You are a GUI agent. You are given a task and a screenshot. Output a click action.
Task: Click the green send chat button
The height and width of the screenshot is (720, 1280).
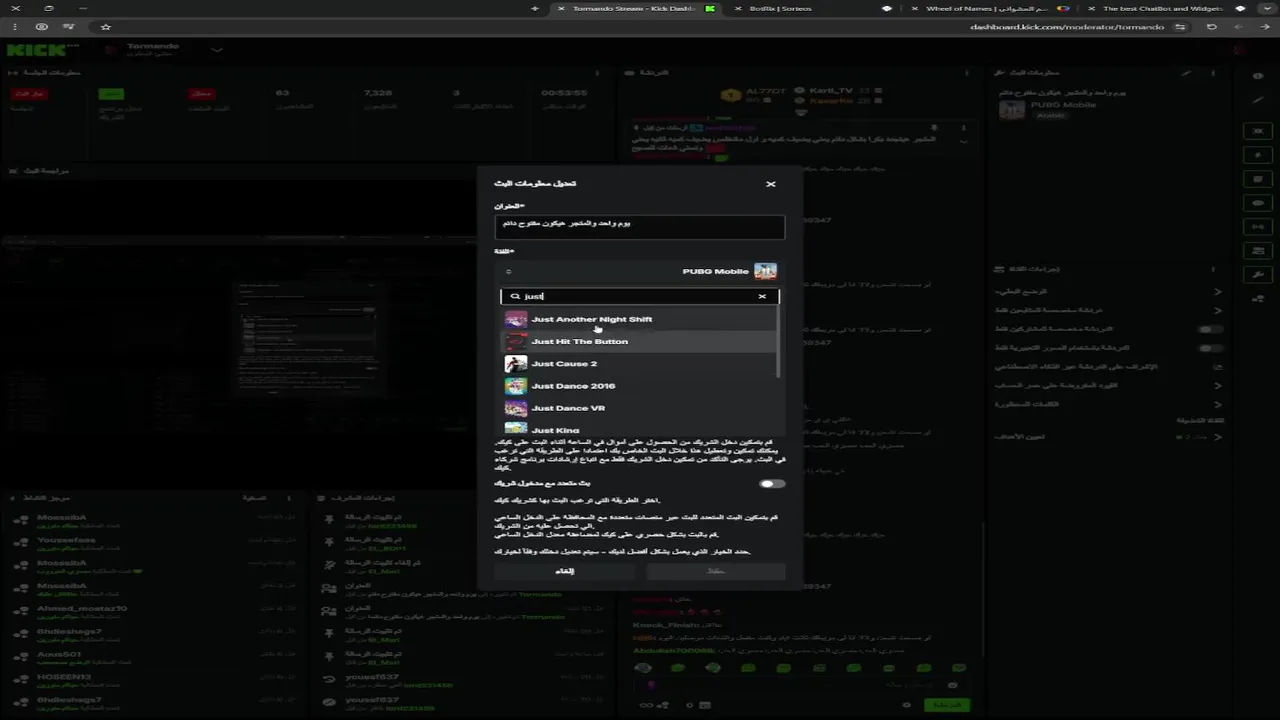(x=946, y=705)
